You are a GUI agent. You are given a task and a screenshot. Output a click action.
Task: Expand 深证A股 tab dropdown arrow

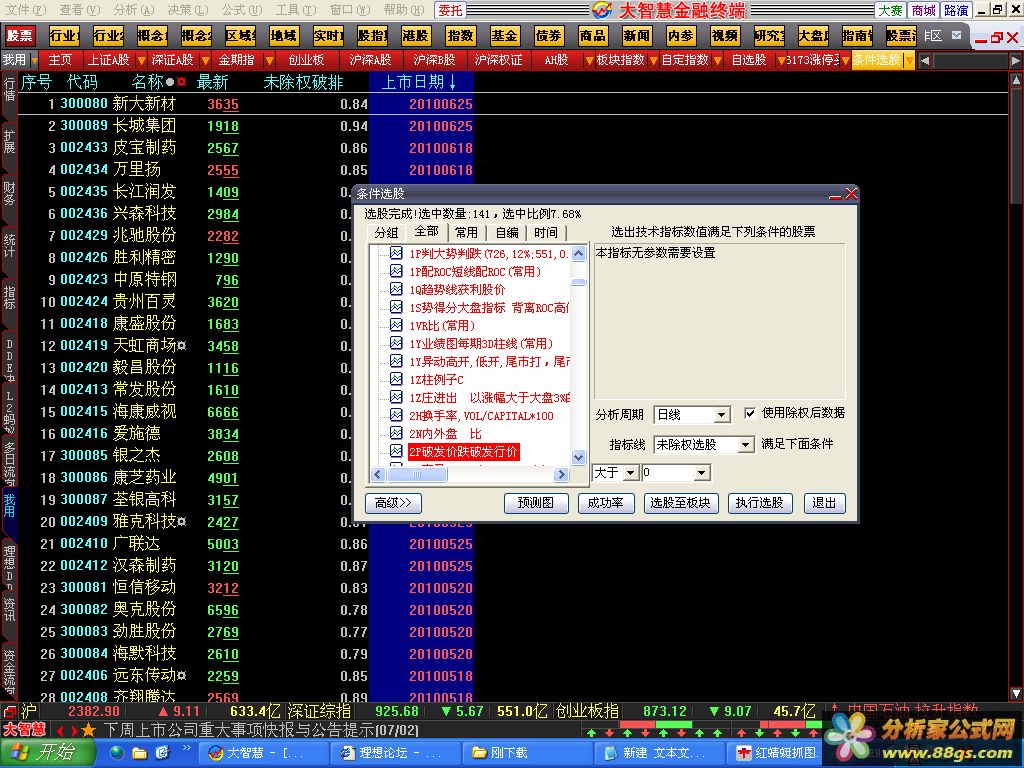[205, 60]
